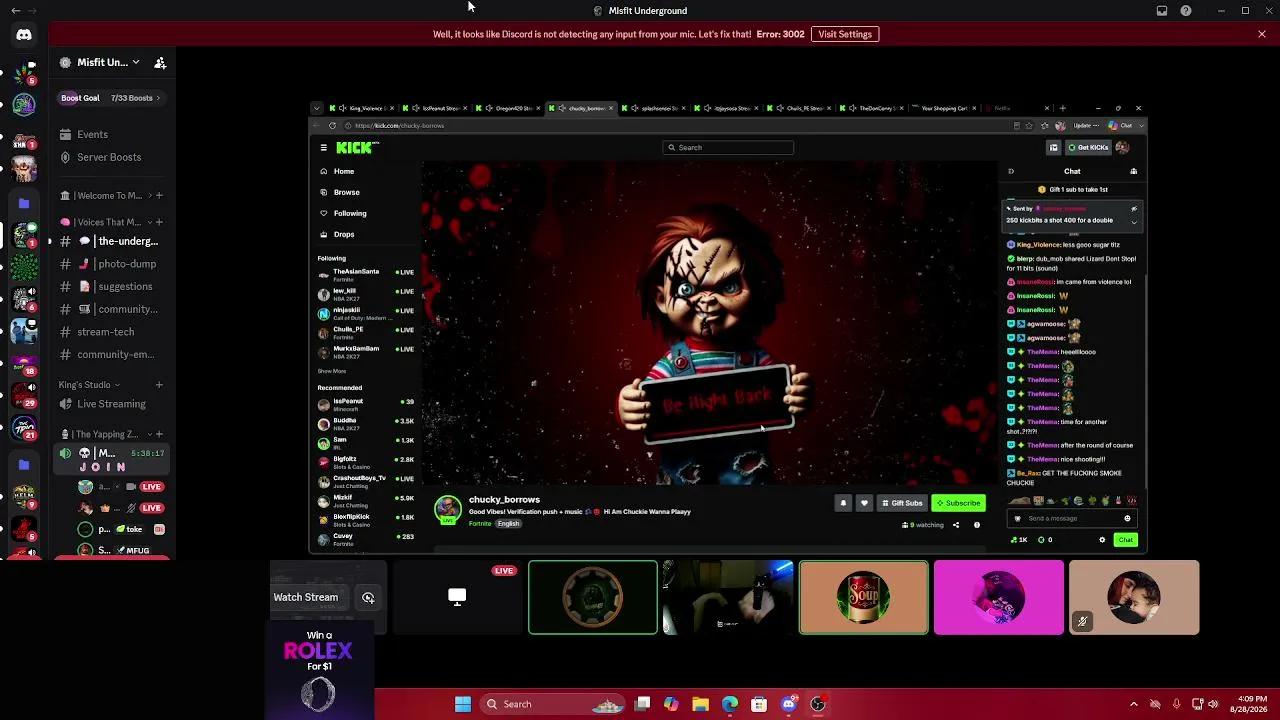
Task: Click the Kick logo
Action: [357, 148]
